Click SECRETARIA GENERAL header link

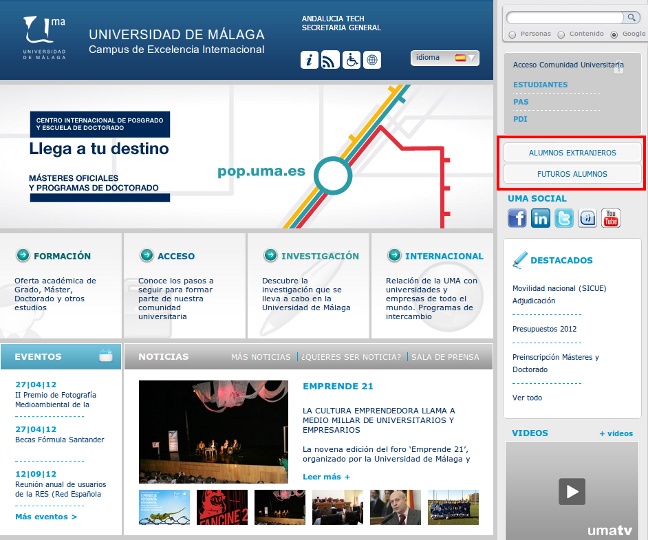click(x=341, y=28)
